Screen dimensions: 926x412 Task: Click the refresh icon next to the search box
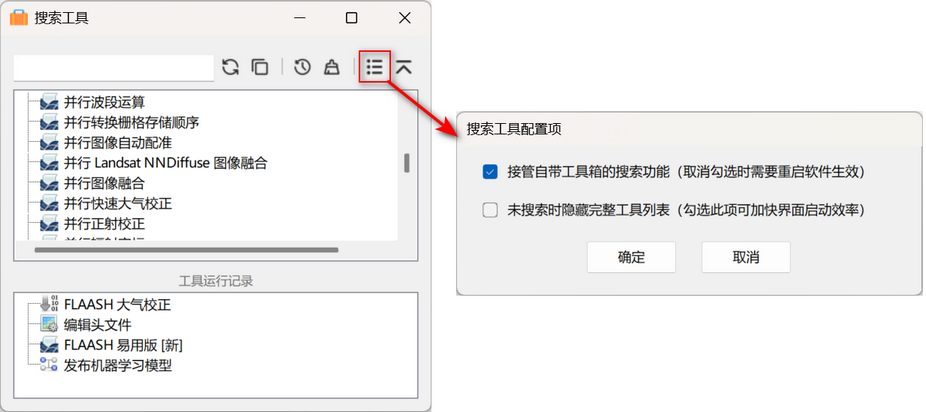230,67
